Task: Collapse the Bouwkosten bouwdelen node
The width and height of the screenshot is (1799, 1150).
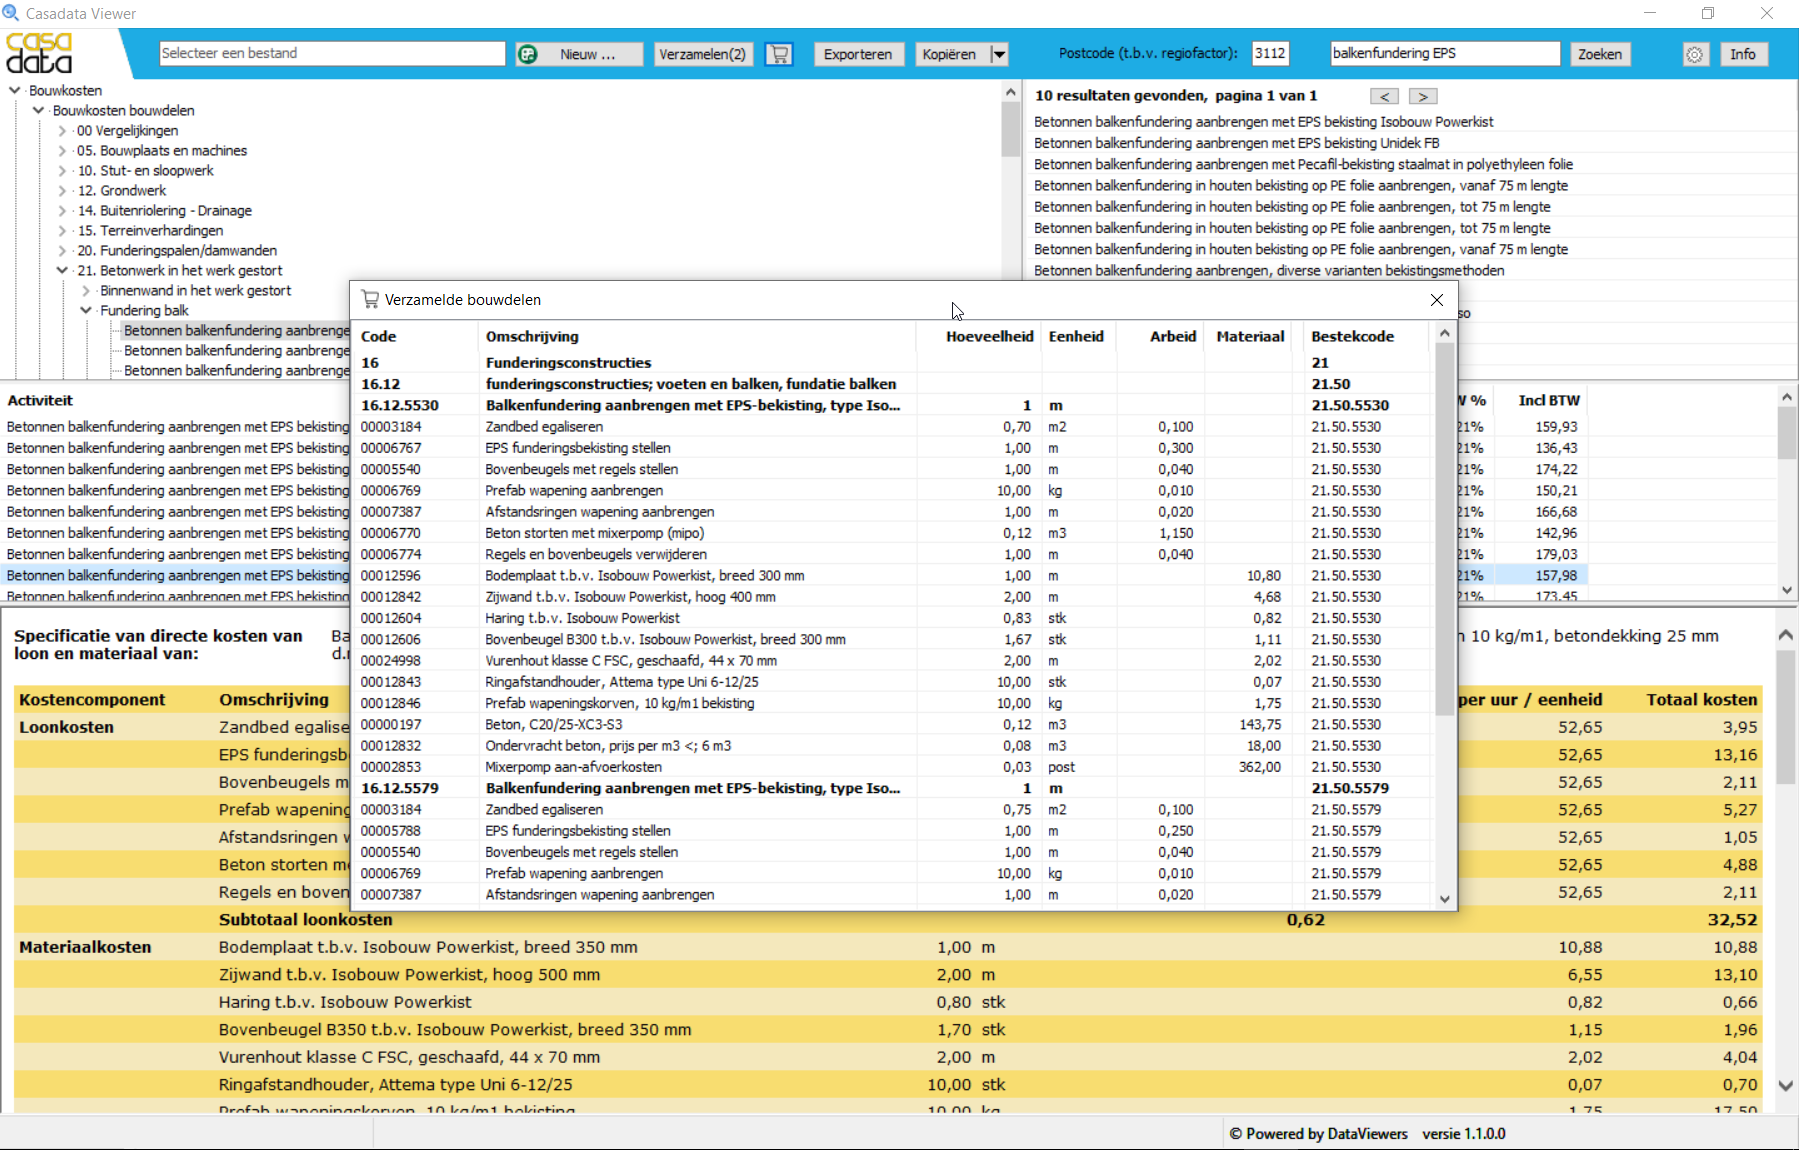Action: pos(39,110)
